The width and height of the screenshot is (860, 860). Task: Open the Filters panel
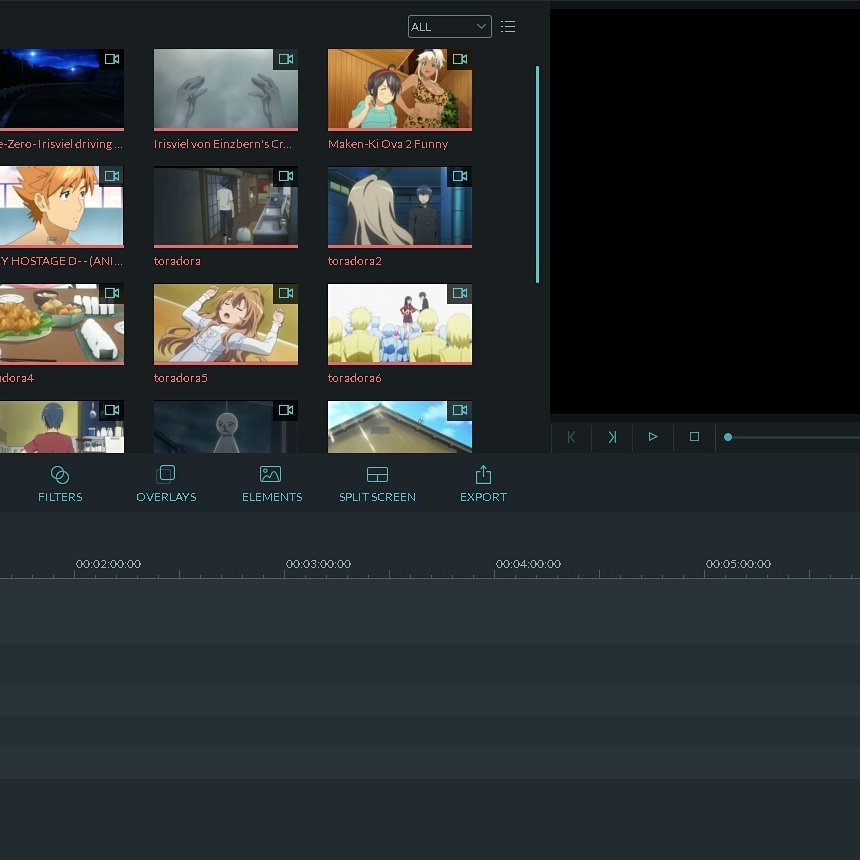pyautogui.click(x=60, y=484)
